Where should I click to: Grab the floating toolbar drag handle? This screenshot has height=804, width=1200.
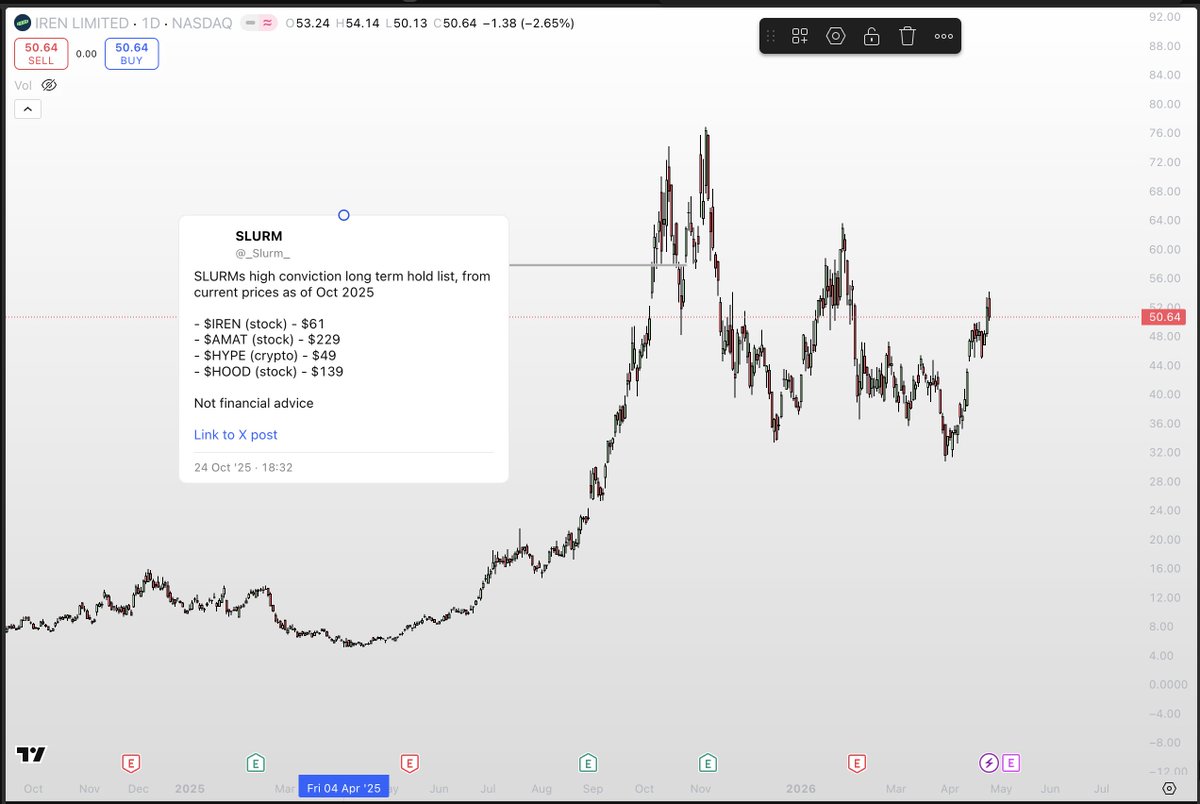[x=771, y=36]
